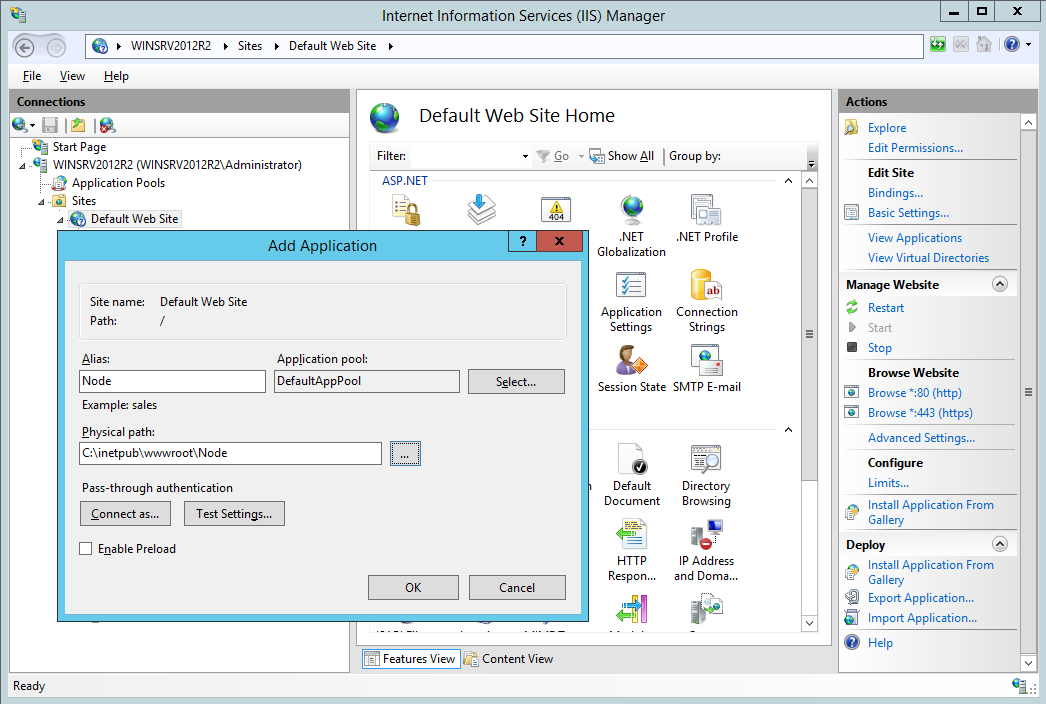Click the Back navigation arrow
1046x704 pixels.
point(25,47)
